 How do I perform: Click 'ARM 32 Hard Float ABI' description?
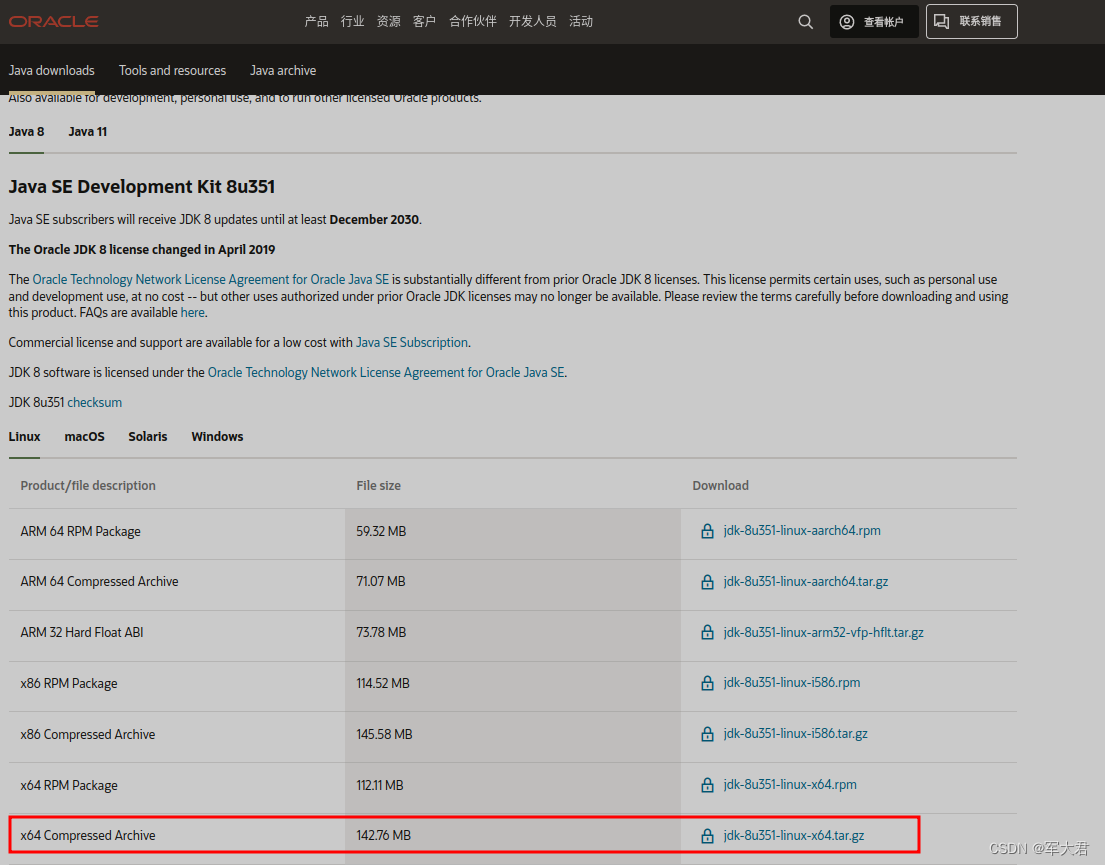82,632
